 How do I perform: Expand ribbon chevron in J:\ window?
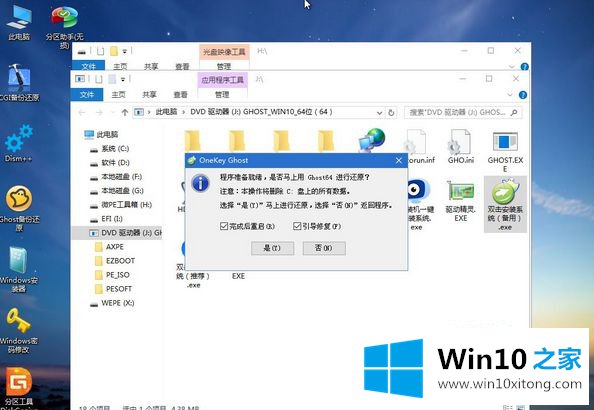coord(510,95)
